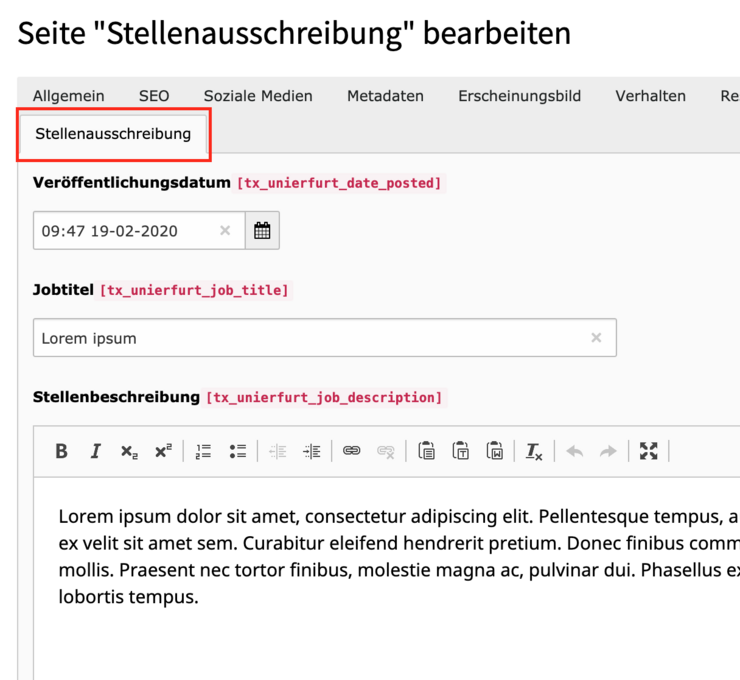Apply superscript formatting
The height and width of the screenshot is (680, 740).
coord(163,451)
